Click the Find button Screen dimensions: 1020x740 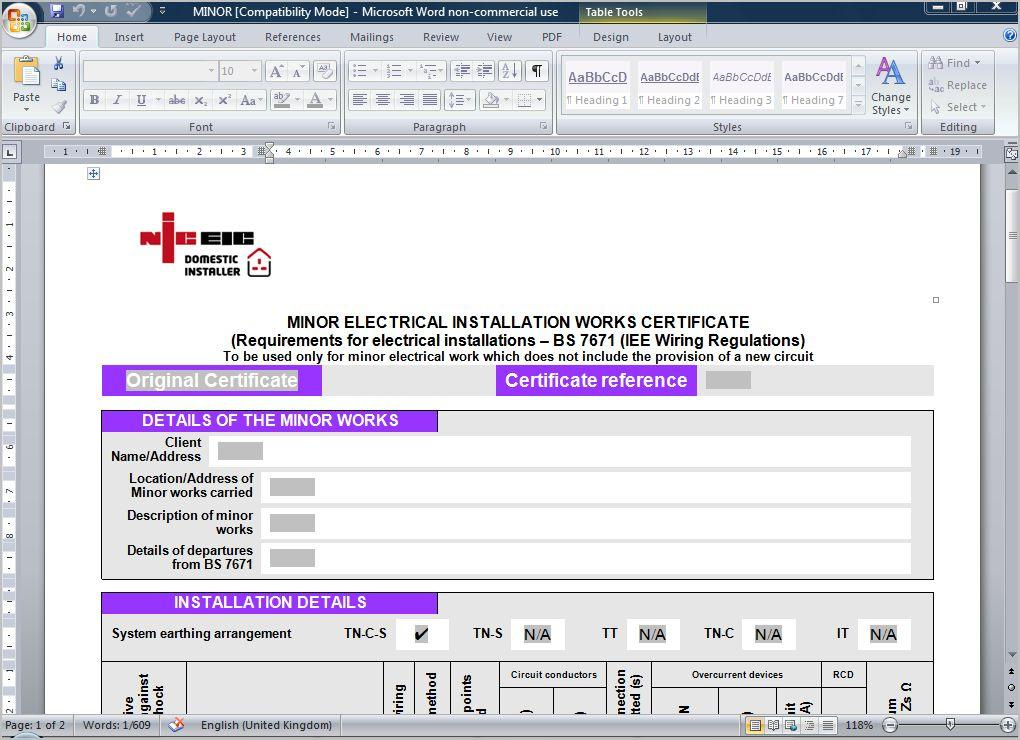point(954,63)
